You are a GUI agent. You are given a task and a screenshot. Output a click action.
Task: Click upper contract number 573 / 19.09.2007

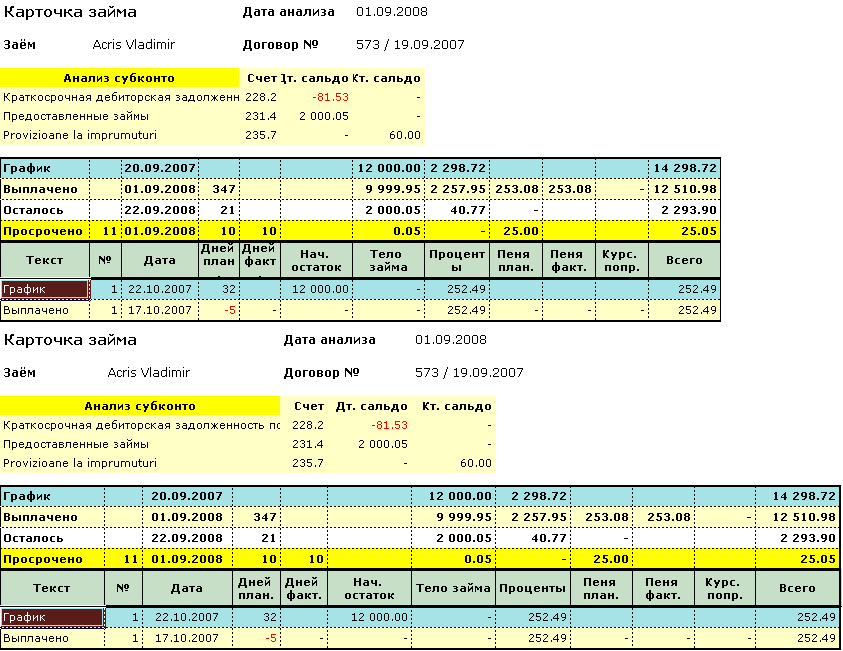(410, 45)
